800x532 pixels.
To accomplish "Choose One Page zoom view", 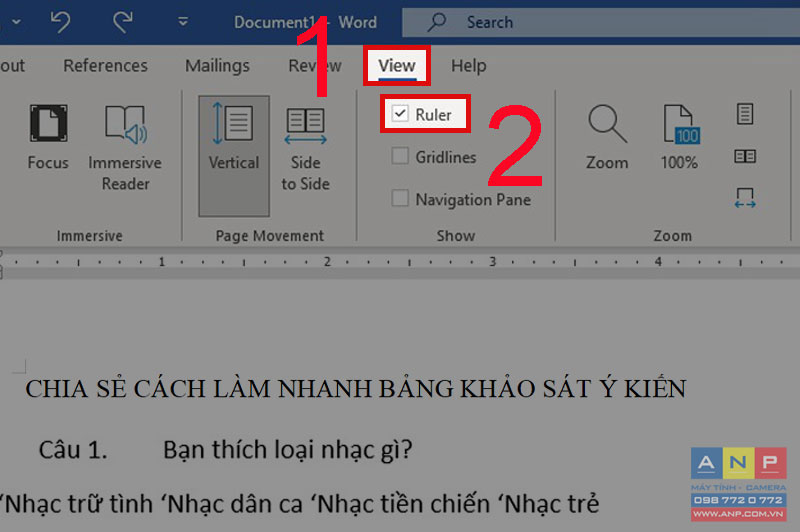I will click(745, 114).
